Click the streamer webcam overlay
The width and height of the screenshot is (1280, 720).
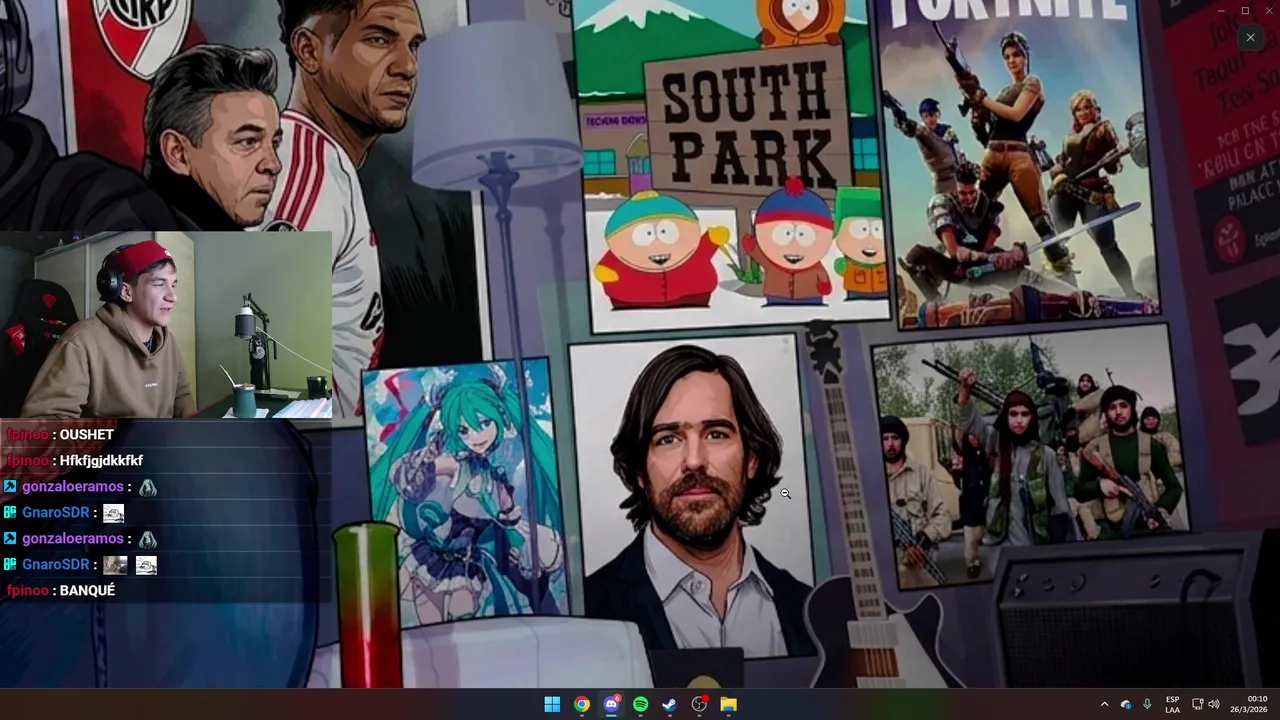tap(166, 325)
